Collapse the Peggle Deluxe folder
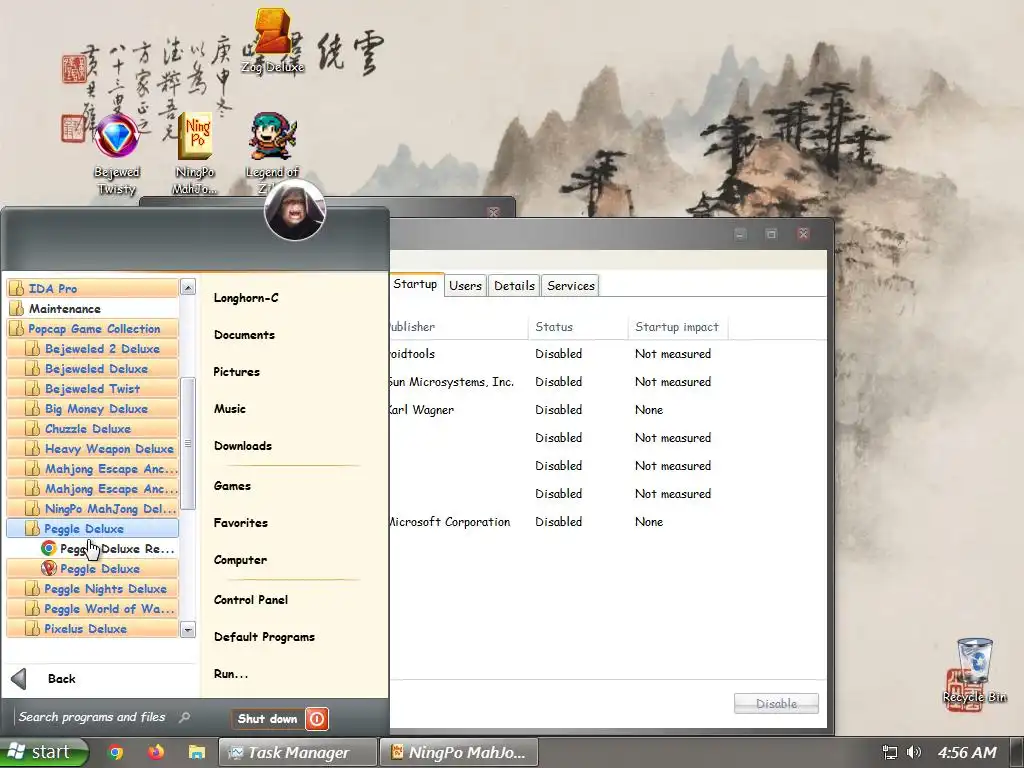Image resolution: width=1024 pixels, height=768 pixels. 92,528
